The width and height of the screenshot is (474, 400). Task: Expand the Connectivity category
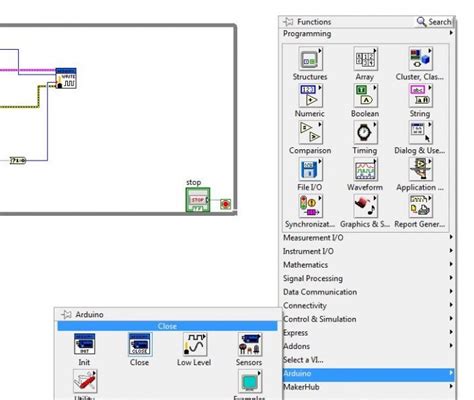pos(367,306)
